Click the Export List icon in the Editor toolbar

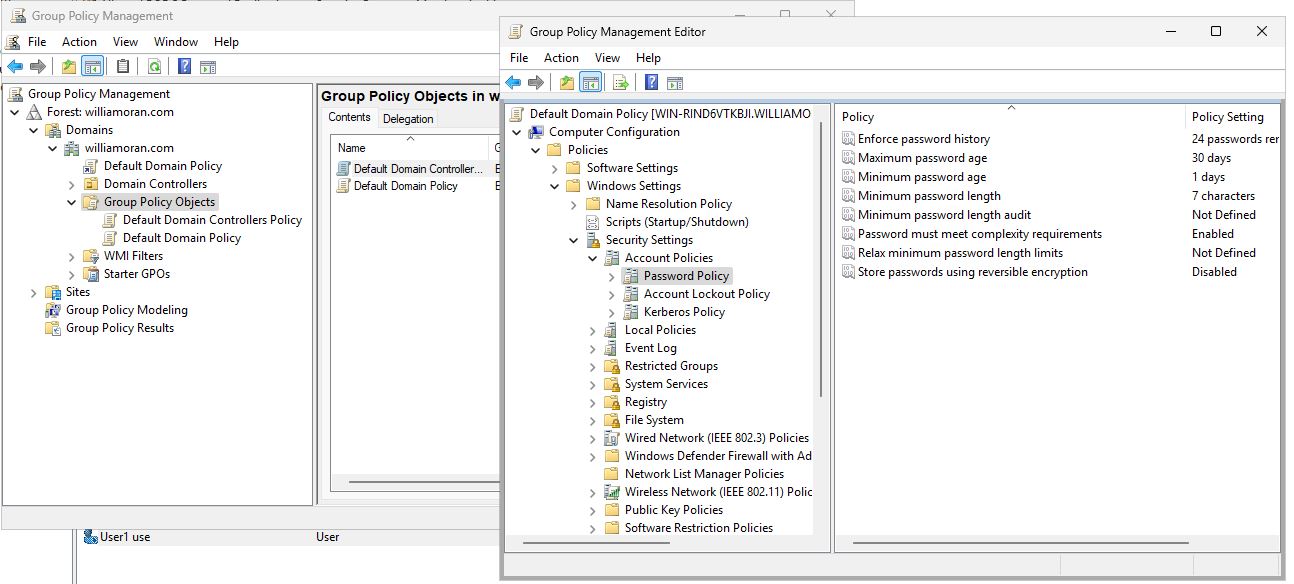click(619, 80)
